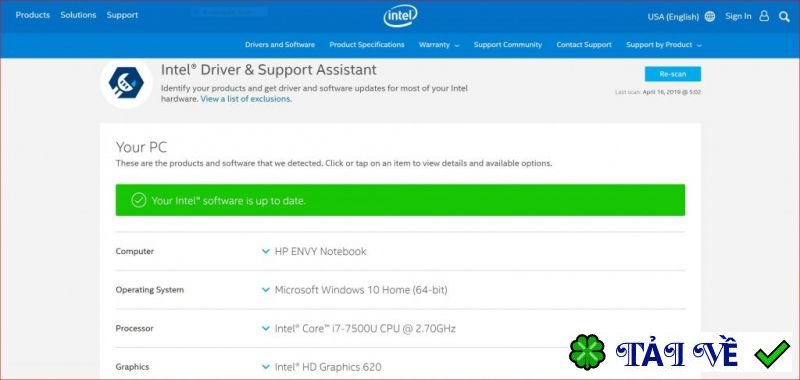The image size is (800, 380).
Task: Expand Support by Product dropdown
Action: click(664, 45)
